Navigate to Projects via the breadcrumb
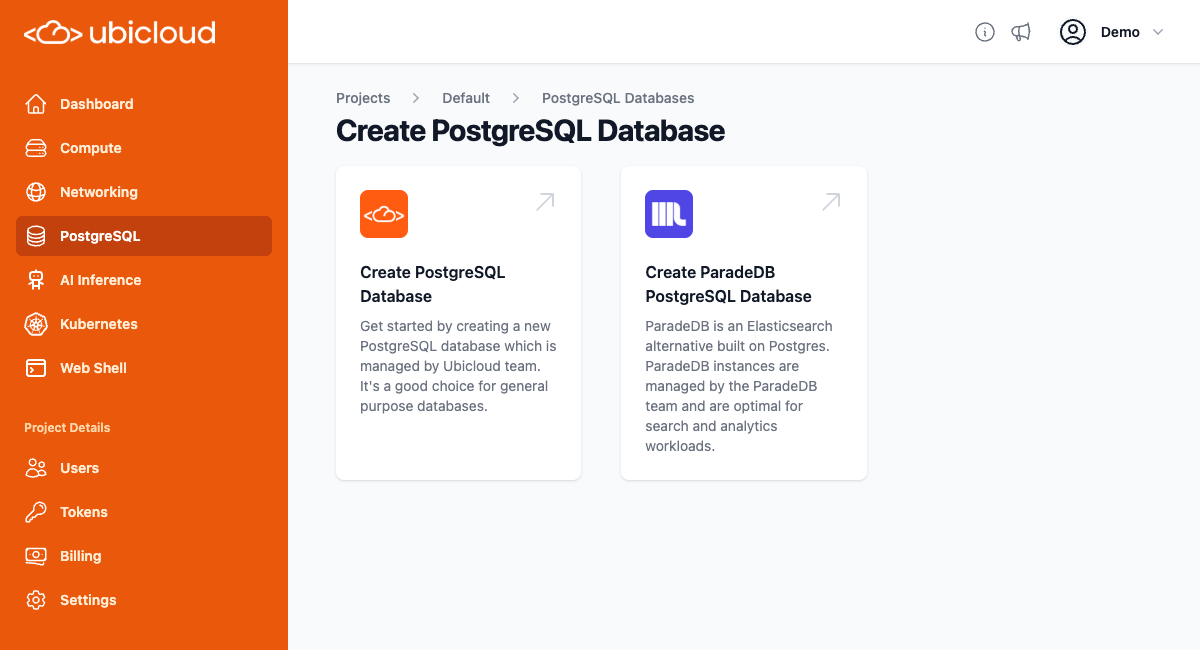1200x650 pixels. 363,97
